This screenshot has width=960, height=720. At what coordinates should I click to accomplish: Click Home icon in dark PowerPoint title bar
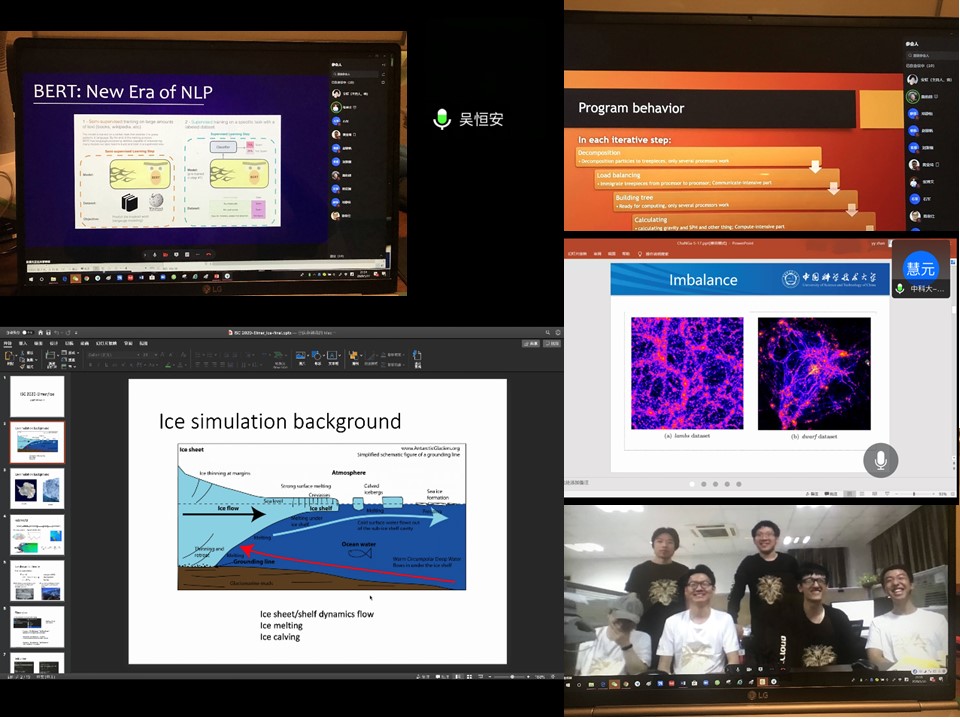(x=40, y=332)
